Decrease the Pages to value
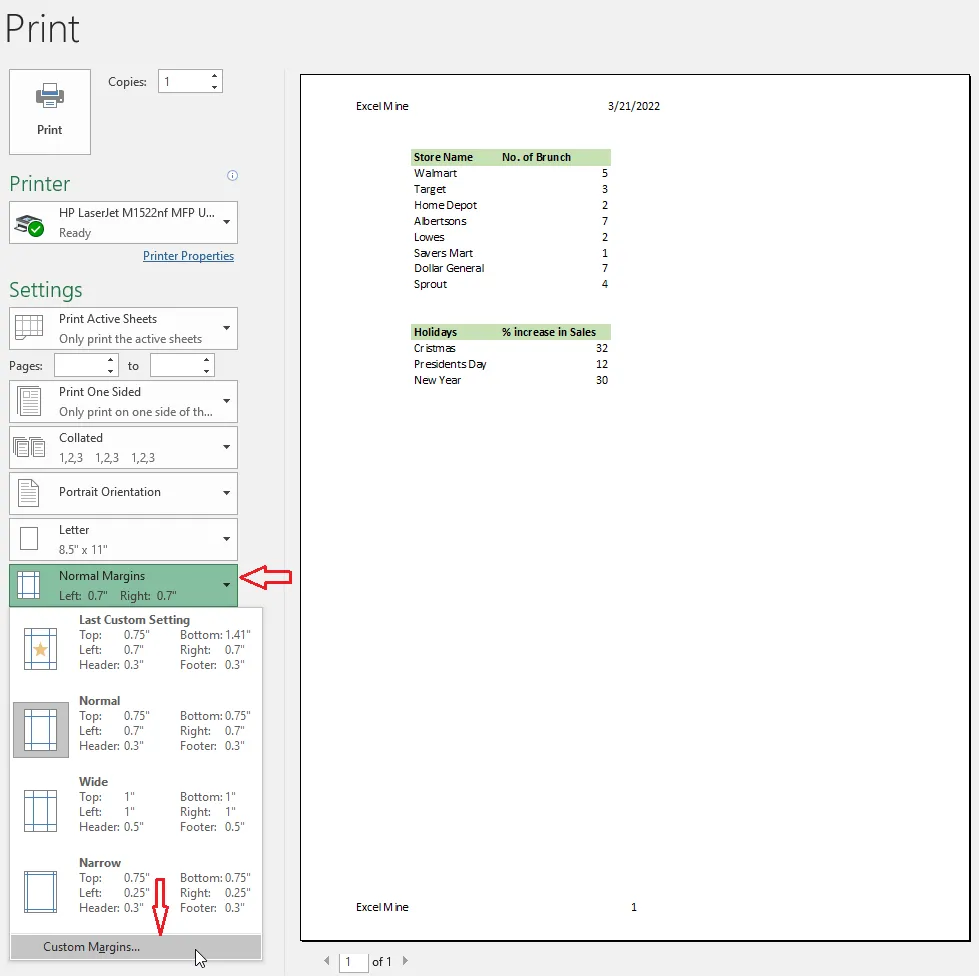This screenshot has height=976, width=979. point(207,372)
